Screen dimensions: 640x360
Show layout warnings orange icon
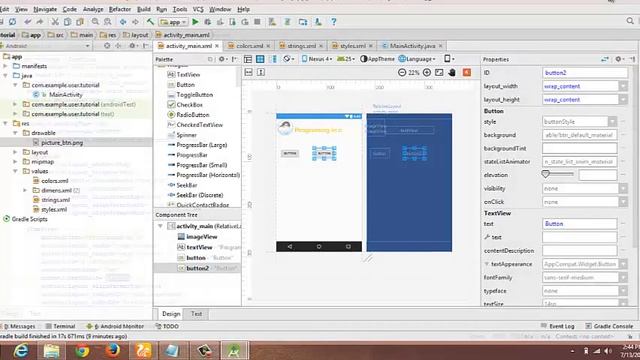pos(467,73)
